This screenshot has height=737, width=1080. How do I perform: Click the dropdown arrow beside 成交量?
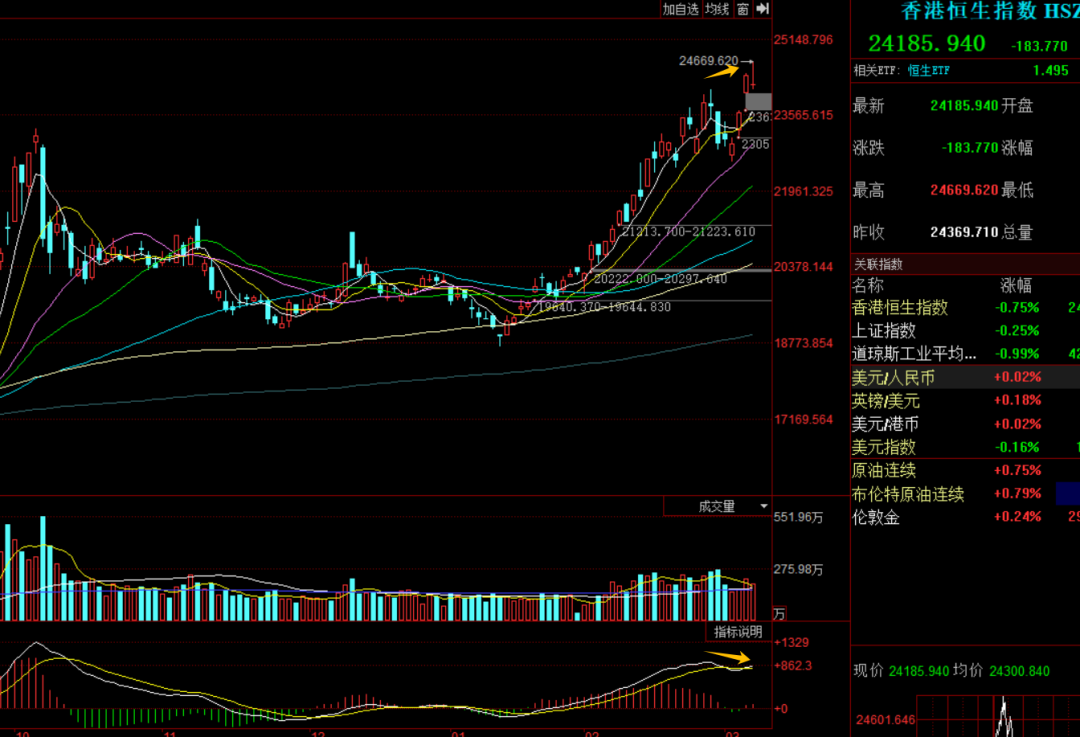point(764,507)
